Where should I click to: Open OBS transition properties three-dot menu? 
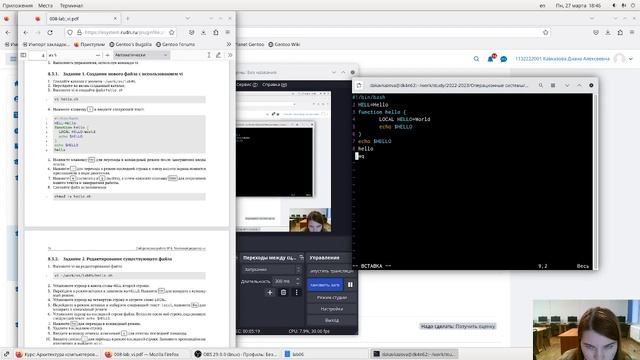tap(297, 292)
